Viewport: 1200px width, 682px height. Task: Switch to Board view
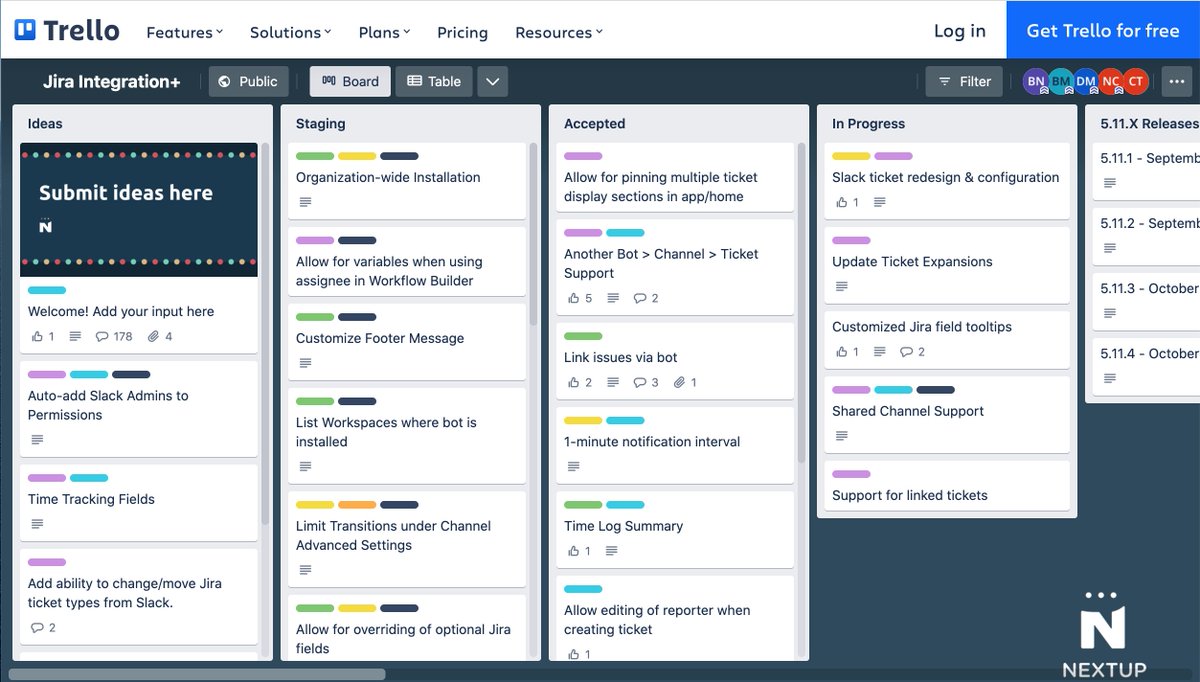point(350,81)
